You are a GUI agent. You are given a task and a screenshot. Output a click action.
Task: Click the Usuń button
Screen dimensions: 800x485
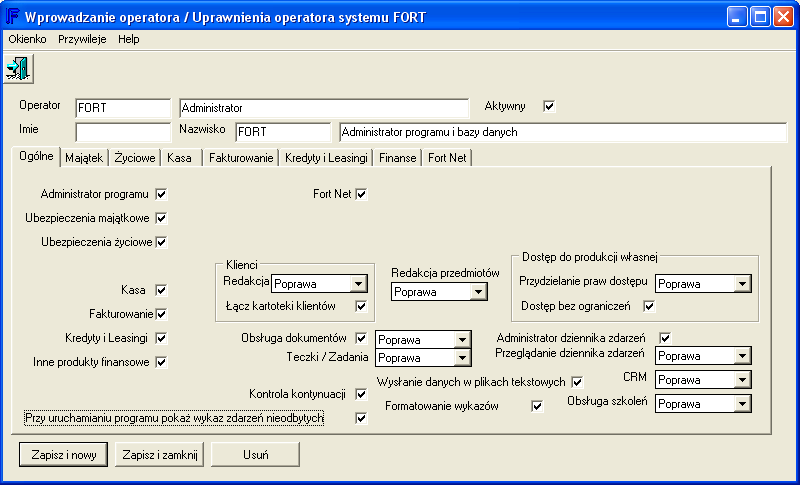256,454
